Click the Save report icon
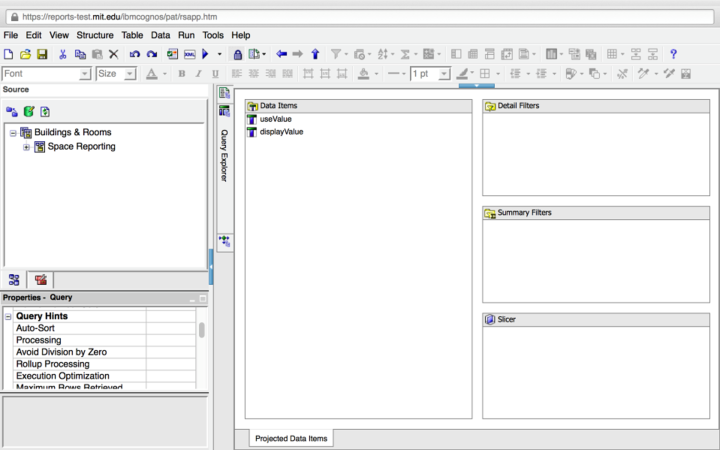This screenshot has height=450, width=720. pyautogui.click(x=42, y=54)
